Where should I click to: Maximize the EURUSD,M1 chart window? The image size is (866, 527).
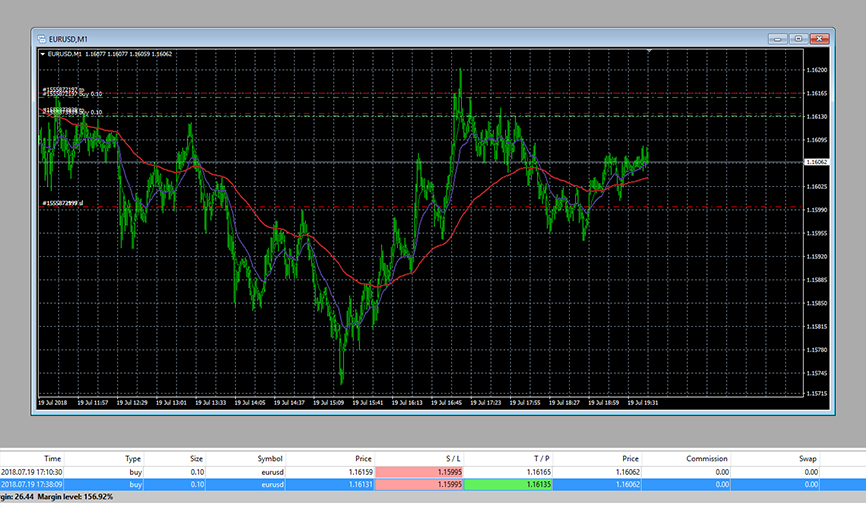coord(798,39)
